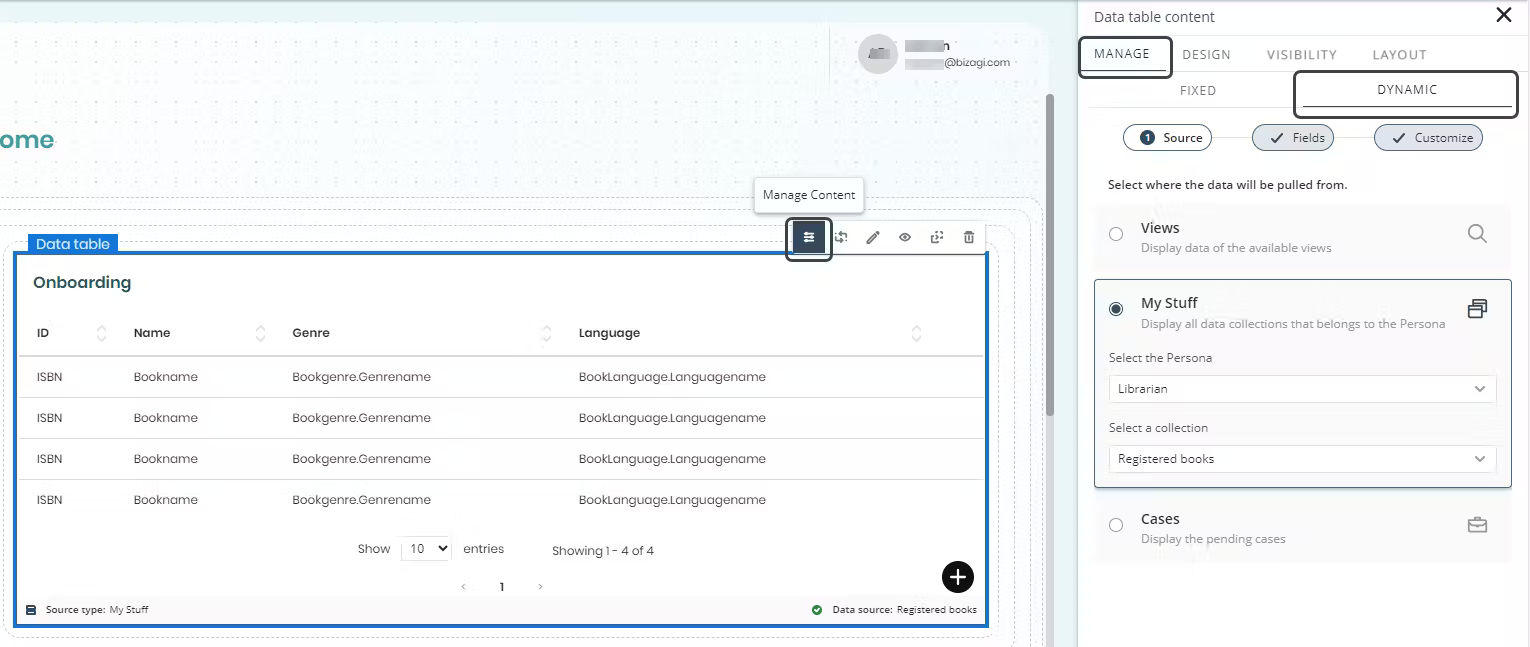The height and width of the screenshot is (647, 1530).
Task: Click the trash delete icon for Data table
Action: tap(969, 238)
